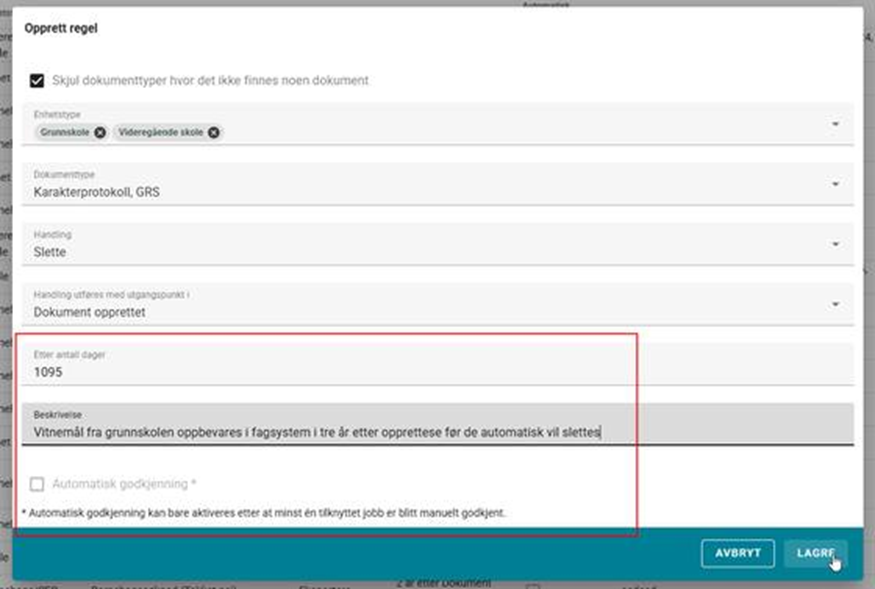Open the Dokumenttype dropdown arrow
The image size is (875, 589).
click(835, 184)
